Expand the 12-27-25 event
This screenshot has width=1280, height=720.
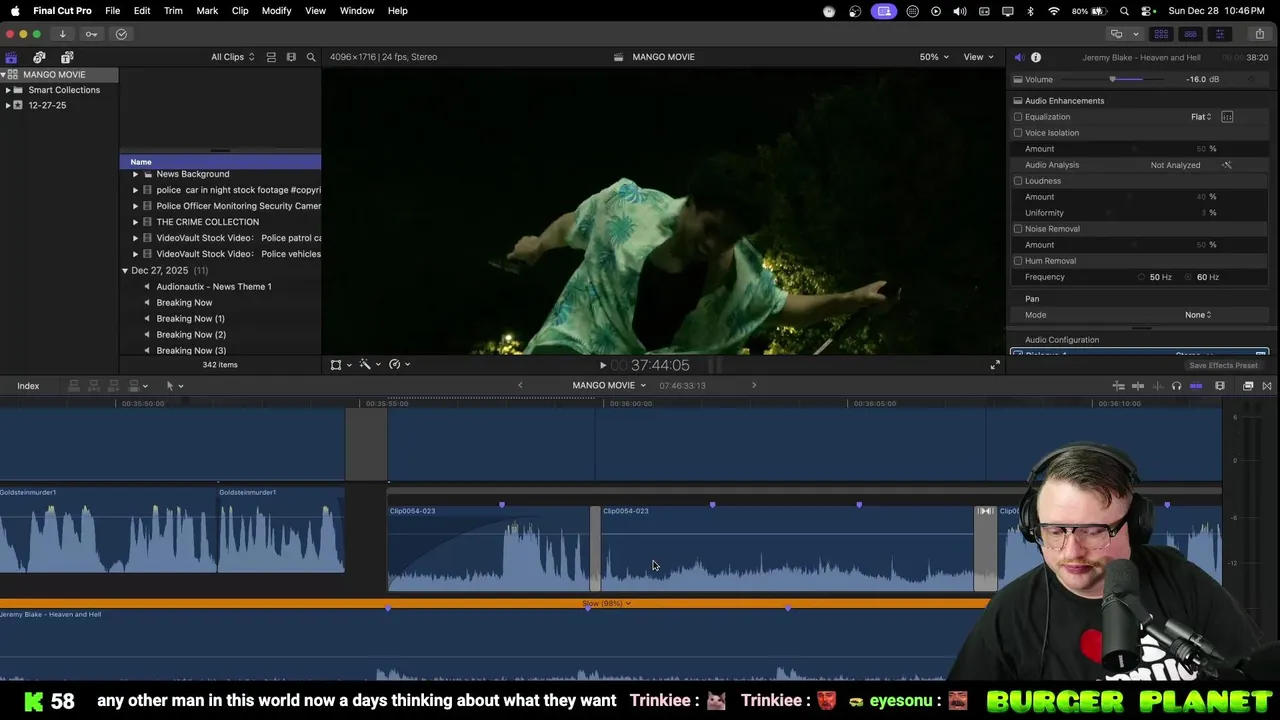tap(8, 105)
